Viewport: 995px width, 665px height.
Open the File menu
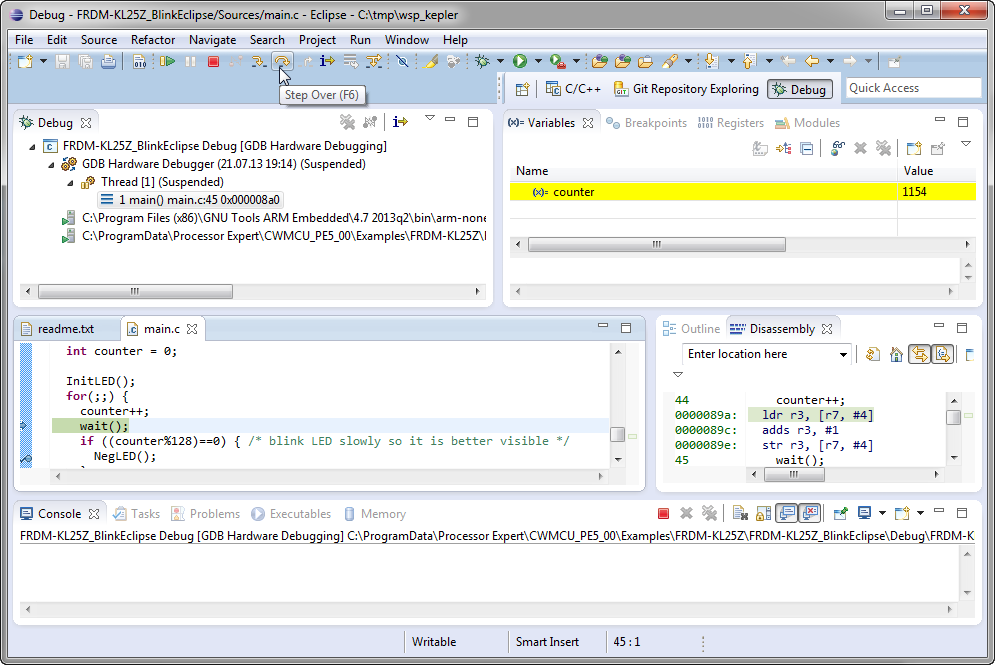tap(24, 40)
